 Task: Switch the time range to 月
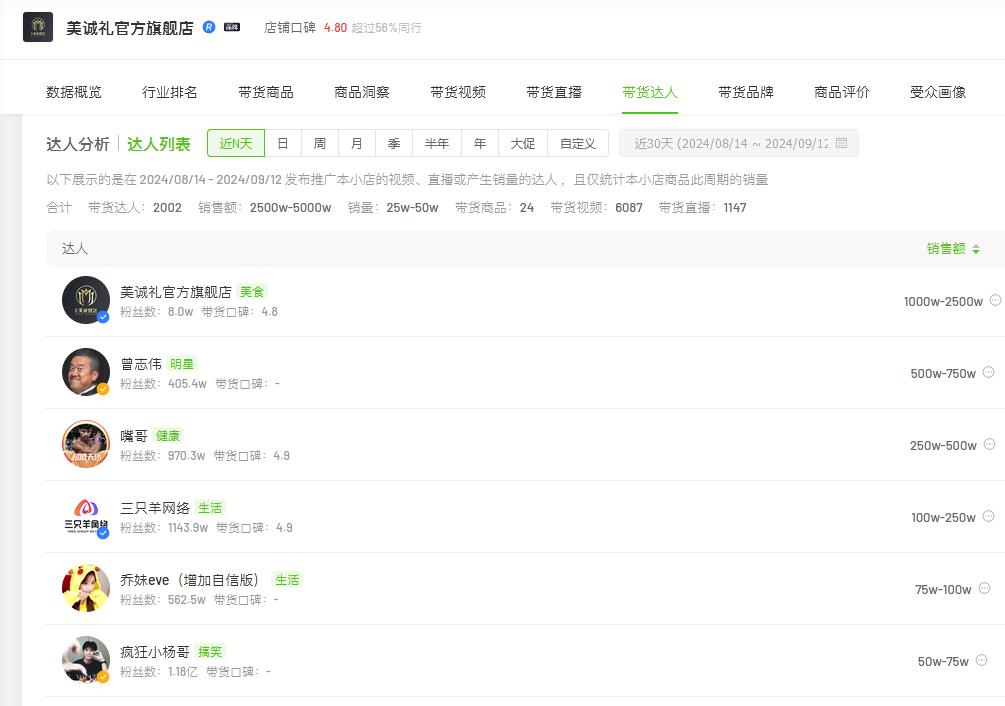point(357,144)
